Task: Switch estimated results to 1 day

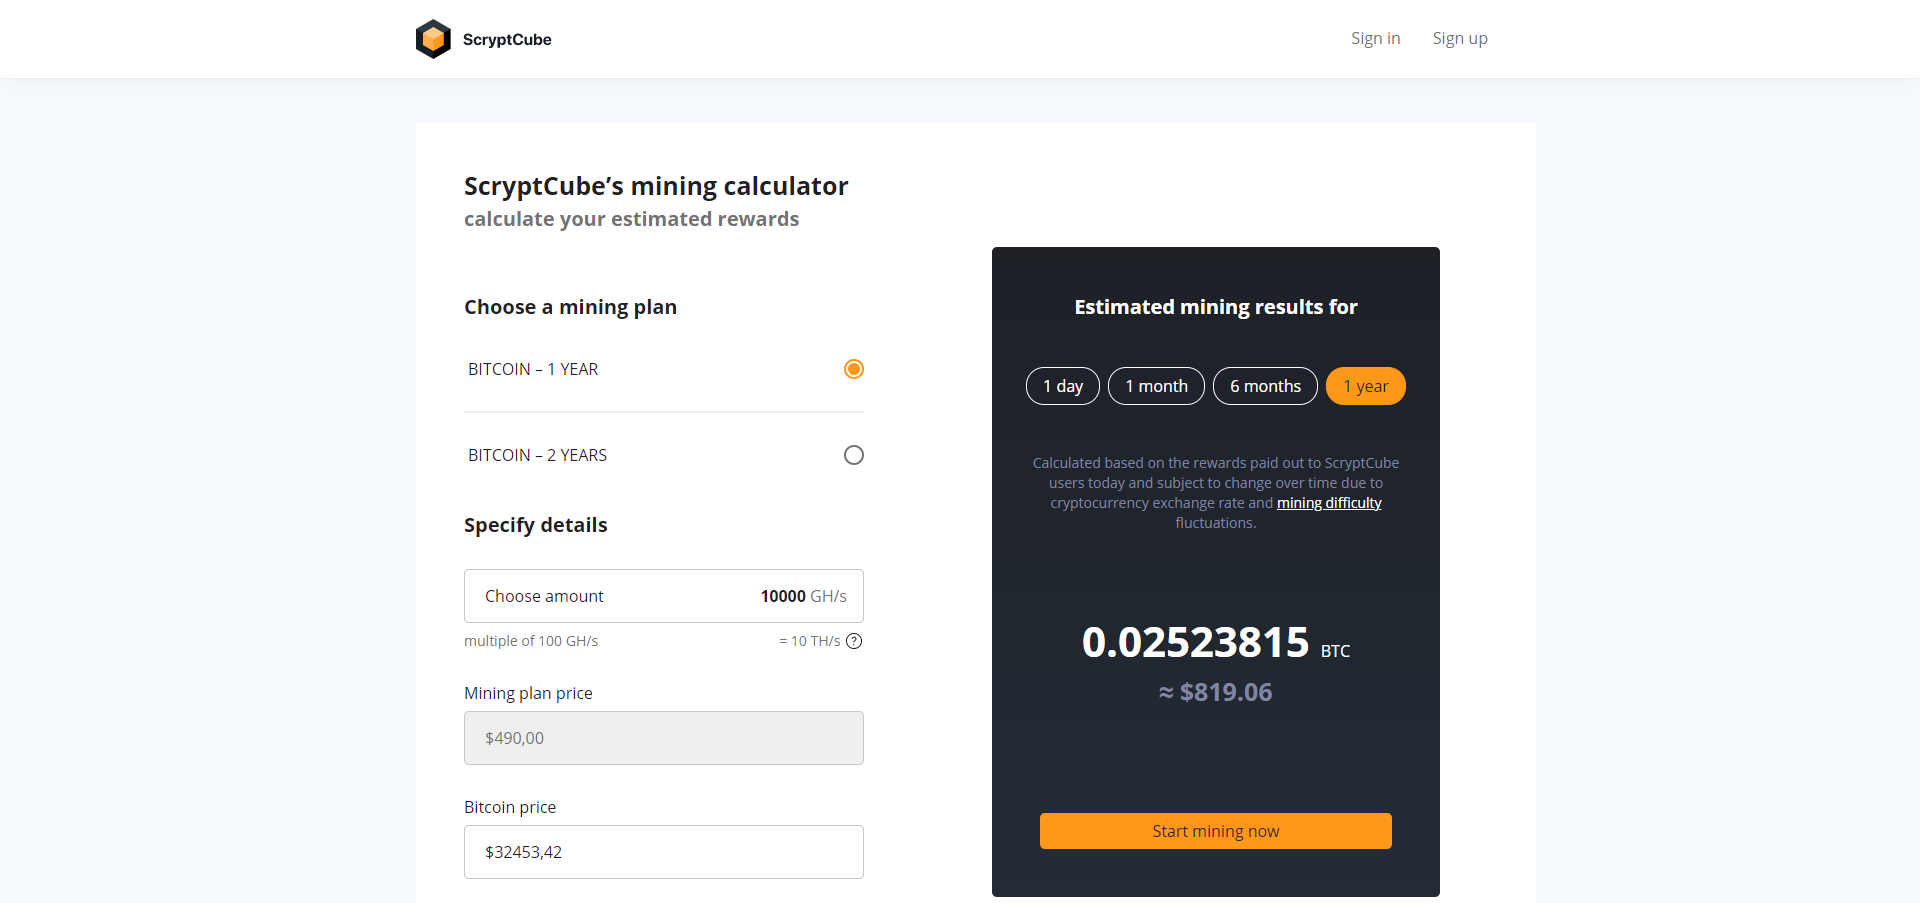Action: tap(1062, 386)
